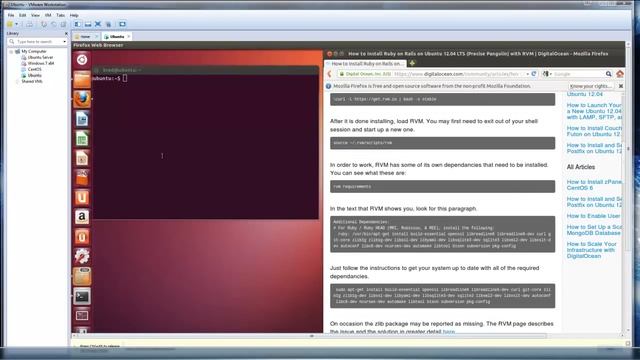Click VMware console view toolbar icon

coord(122,24)
